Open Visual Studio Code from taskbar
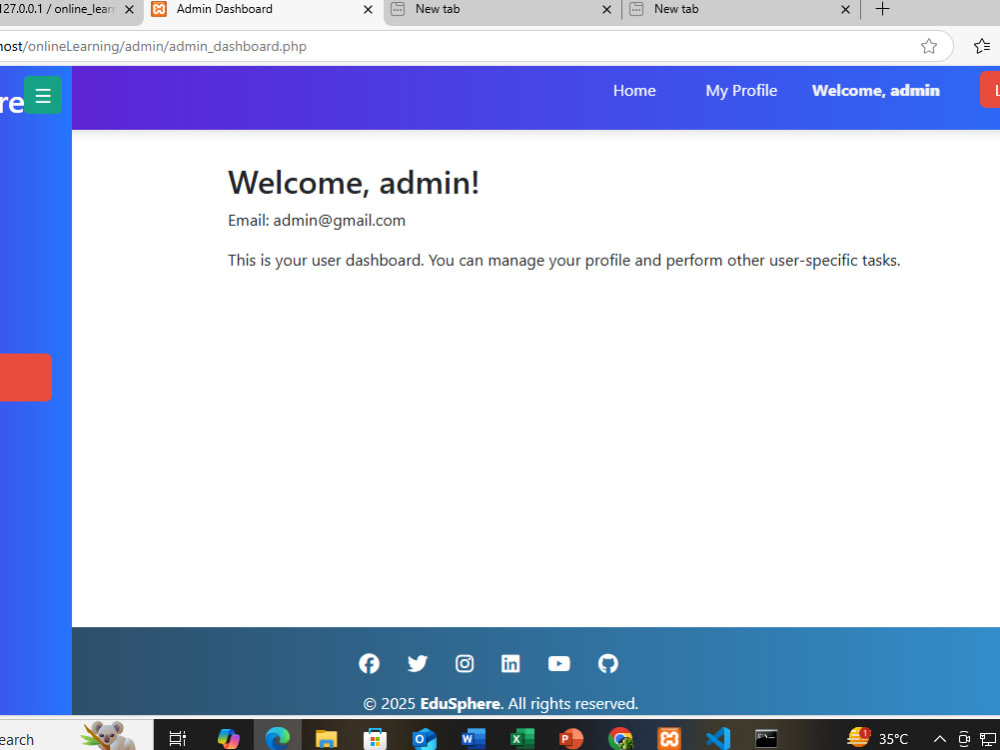This screenshot has width=1000, height=750. click(x=717, y=739)
